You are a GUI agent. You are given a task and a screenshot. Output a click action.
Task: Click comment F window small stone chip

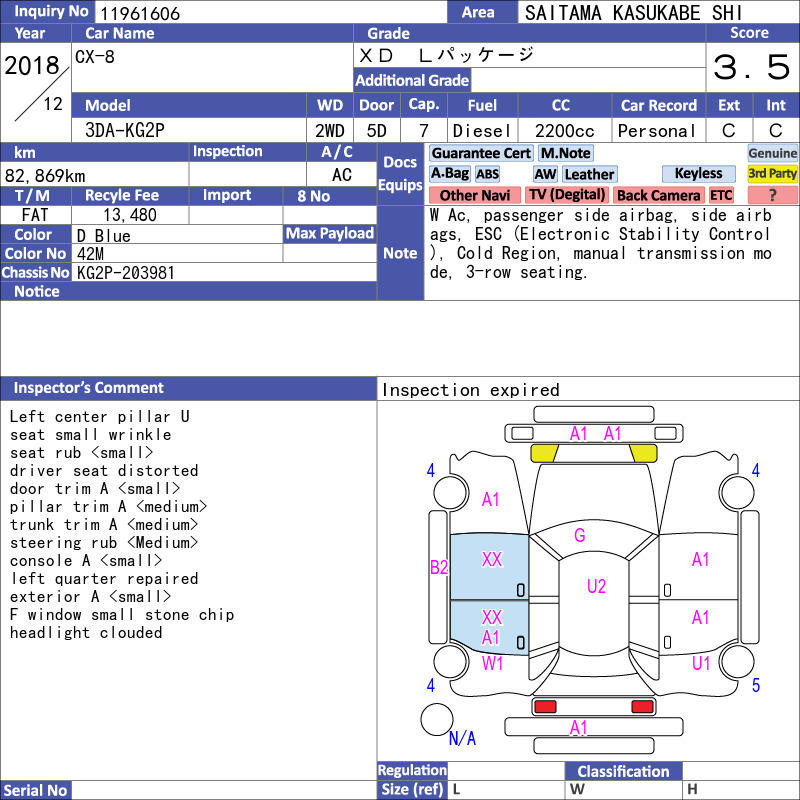121,615
